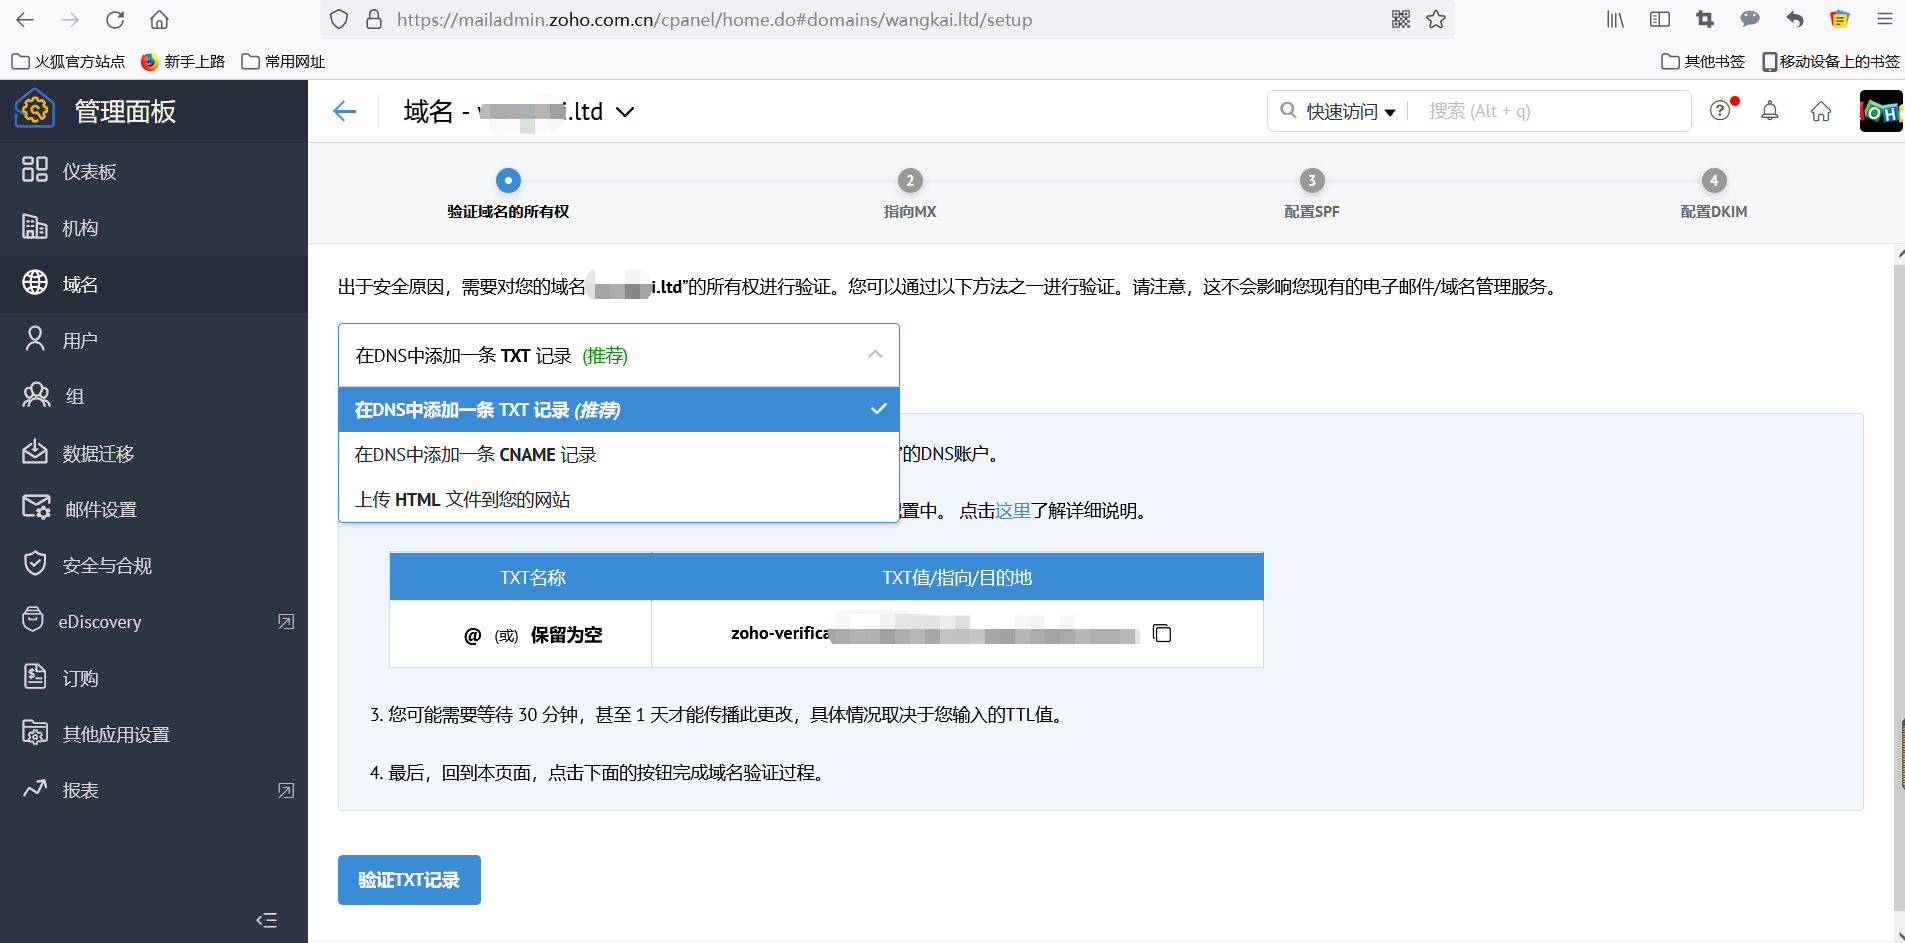This screenshot has height=943, width=1905.
Task: Click the copy icon beside TXT value
Action: (1161, 633)
